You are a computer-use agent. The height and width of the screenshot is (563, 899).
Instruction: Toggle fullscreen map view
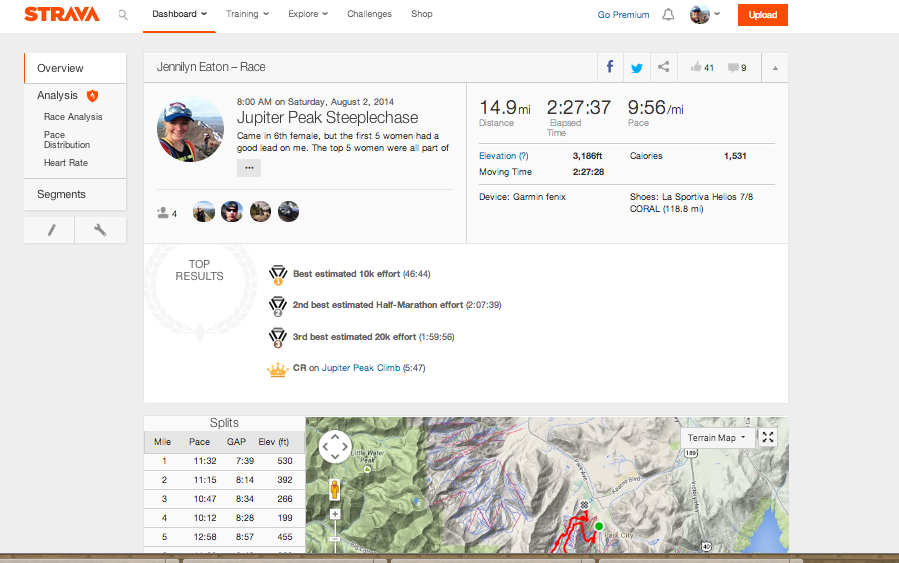pos(768,437)
